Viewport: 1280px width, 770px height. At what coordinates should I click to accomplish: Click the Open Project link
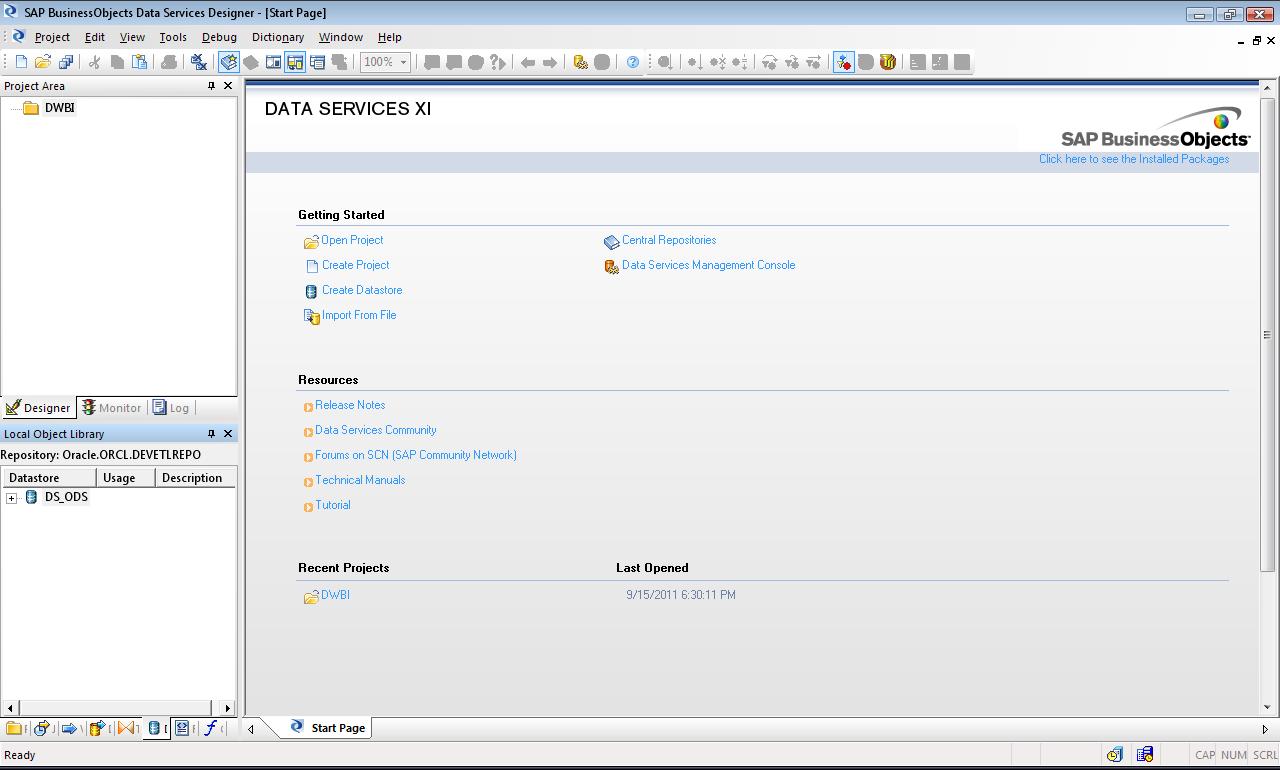pyautogui.click(x=352, y=240)
